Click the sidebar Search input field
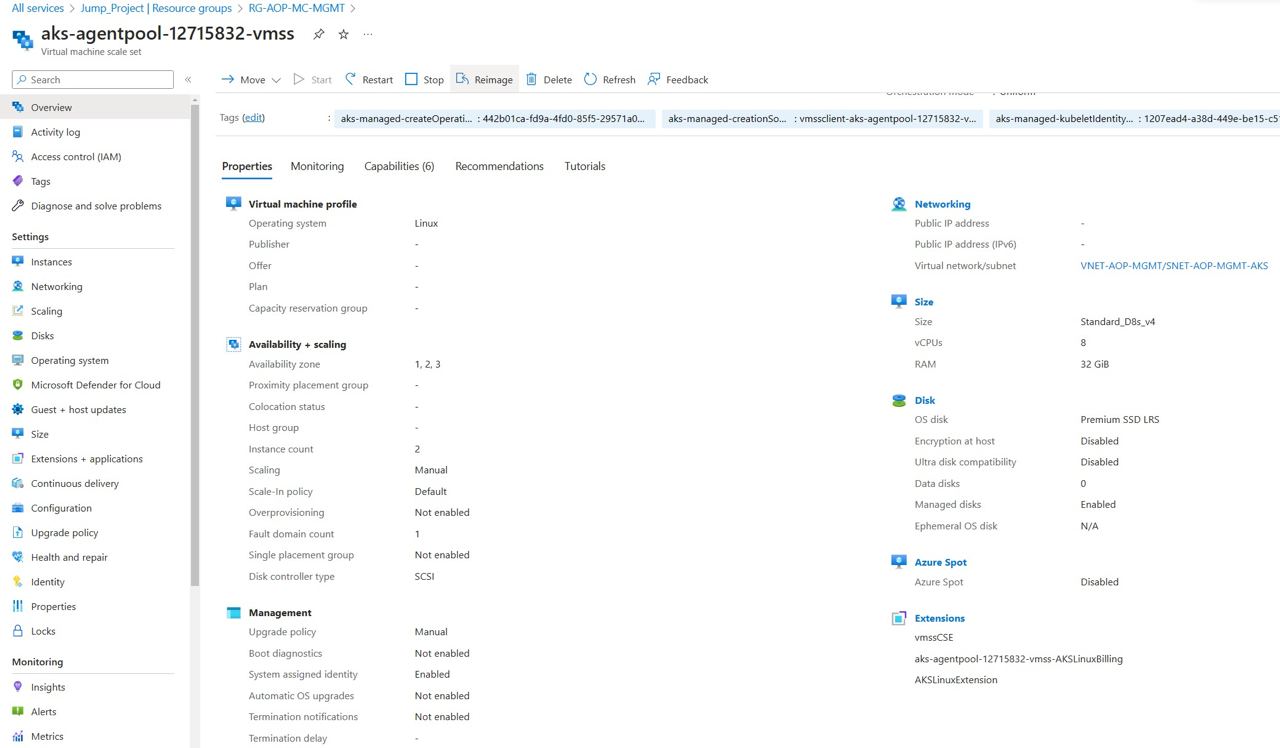1280x748 pixels. click(93, 79)
